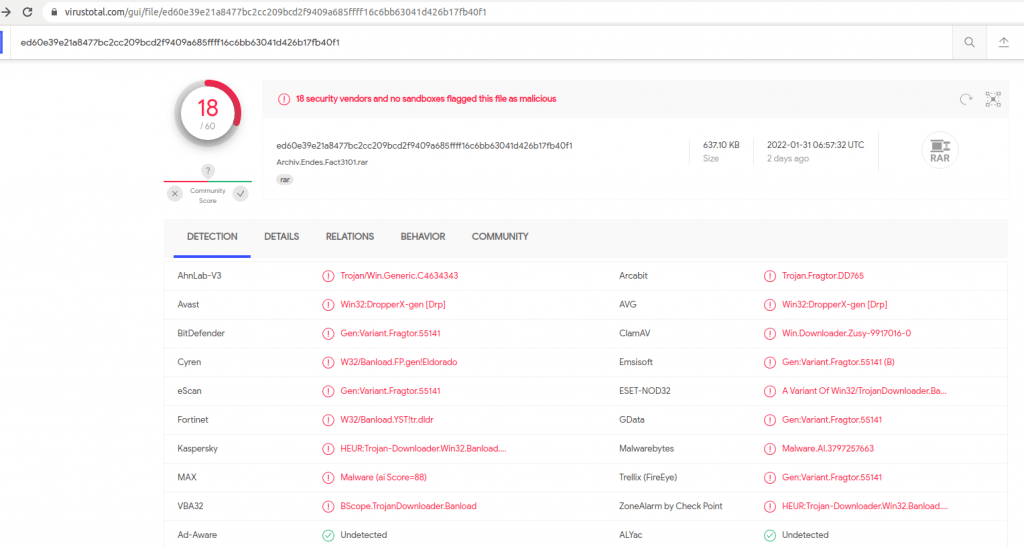Click the file name Archiv.Endes.Fact3101.rar
The image size is (1024, 548).
pyautogui.click(x=322, y=162)
